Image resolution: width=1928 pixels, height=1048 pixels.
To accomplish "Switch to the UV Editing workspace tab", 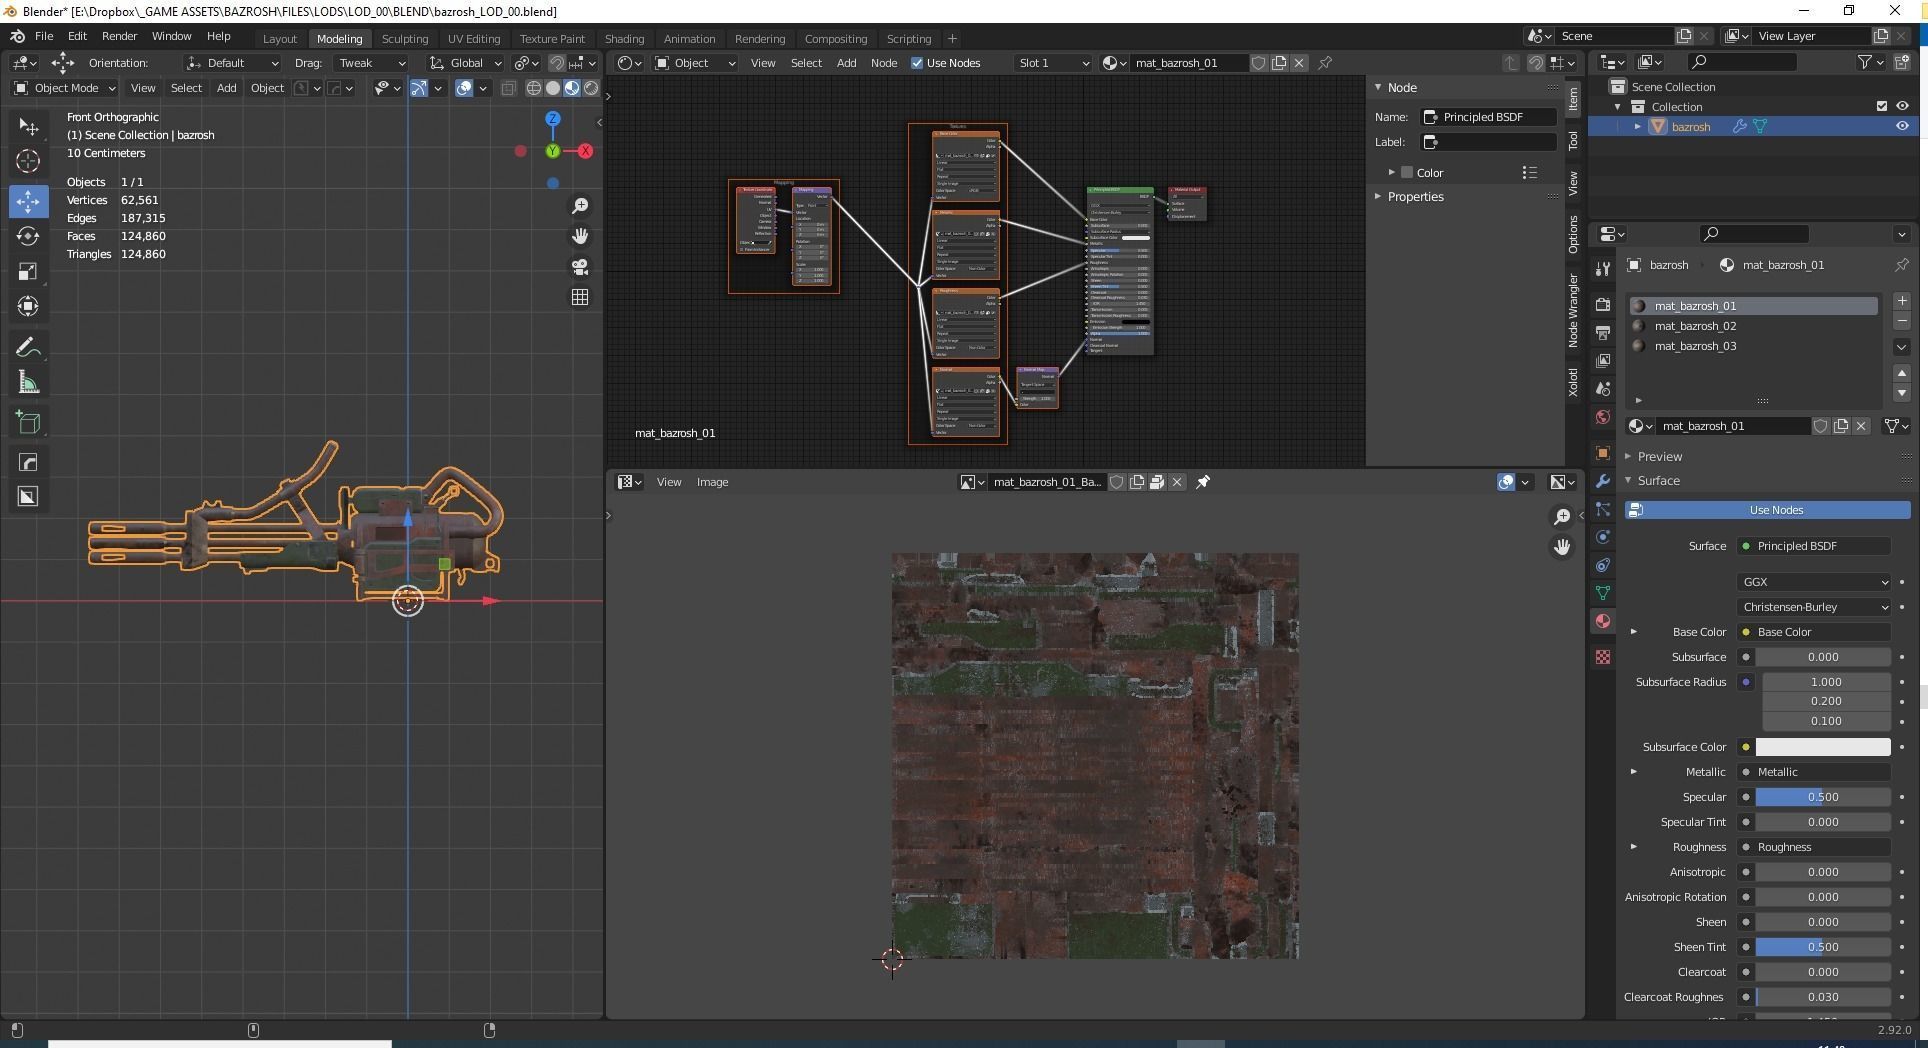I will tap(473, 39).
